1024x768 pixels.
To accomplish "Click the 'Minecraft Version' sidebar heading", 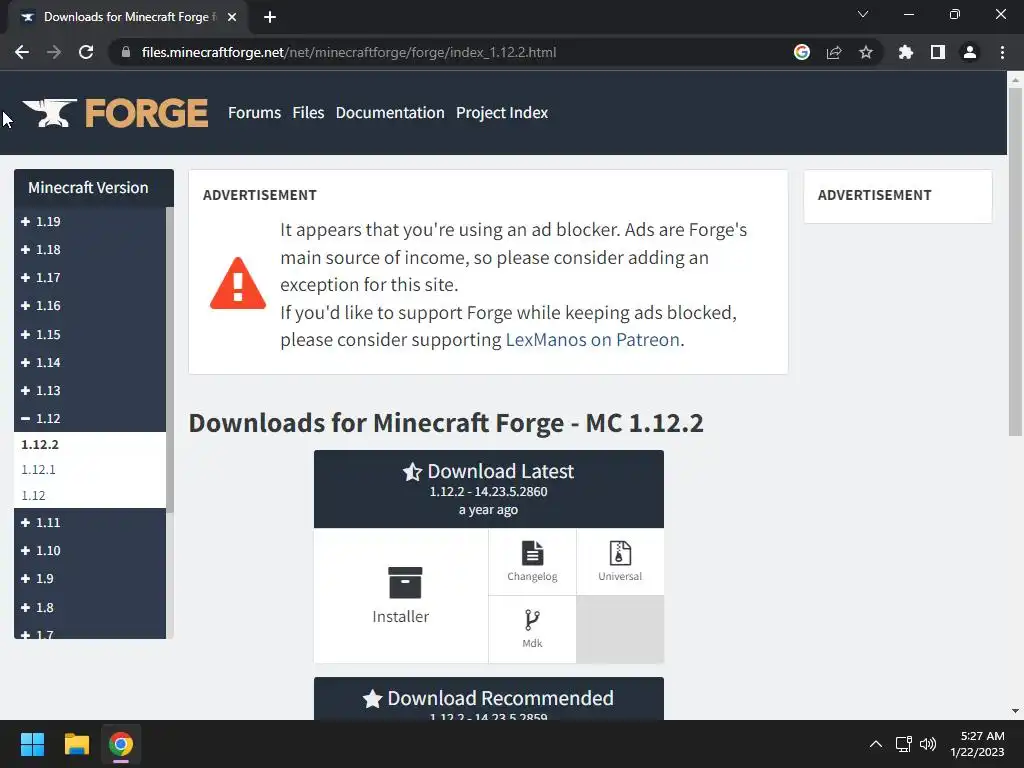I will 88,188.
